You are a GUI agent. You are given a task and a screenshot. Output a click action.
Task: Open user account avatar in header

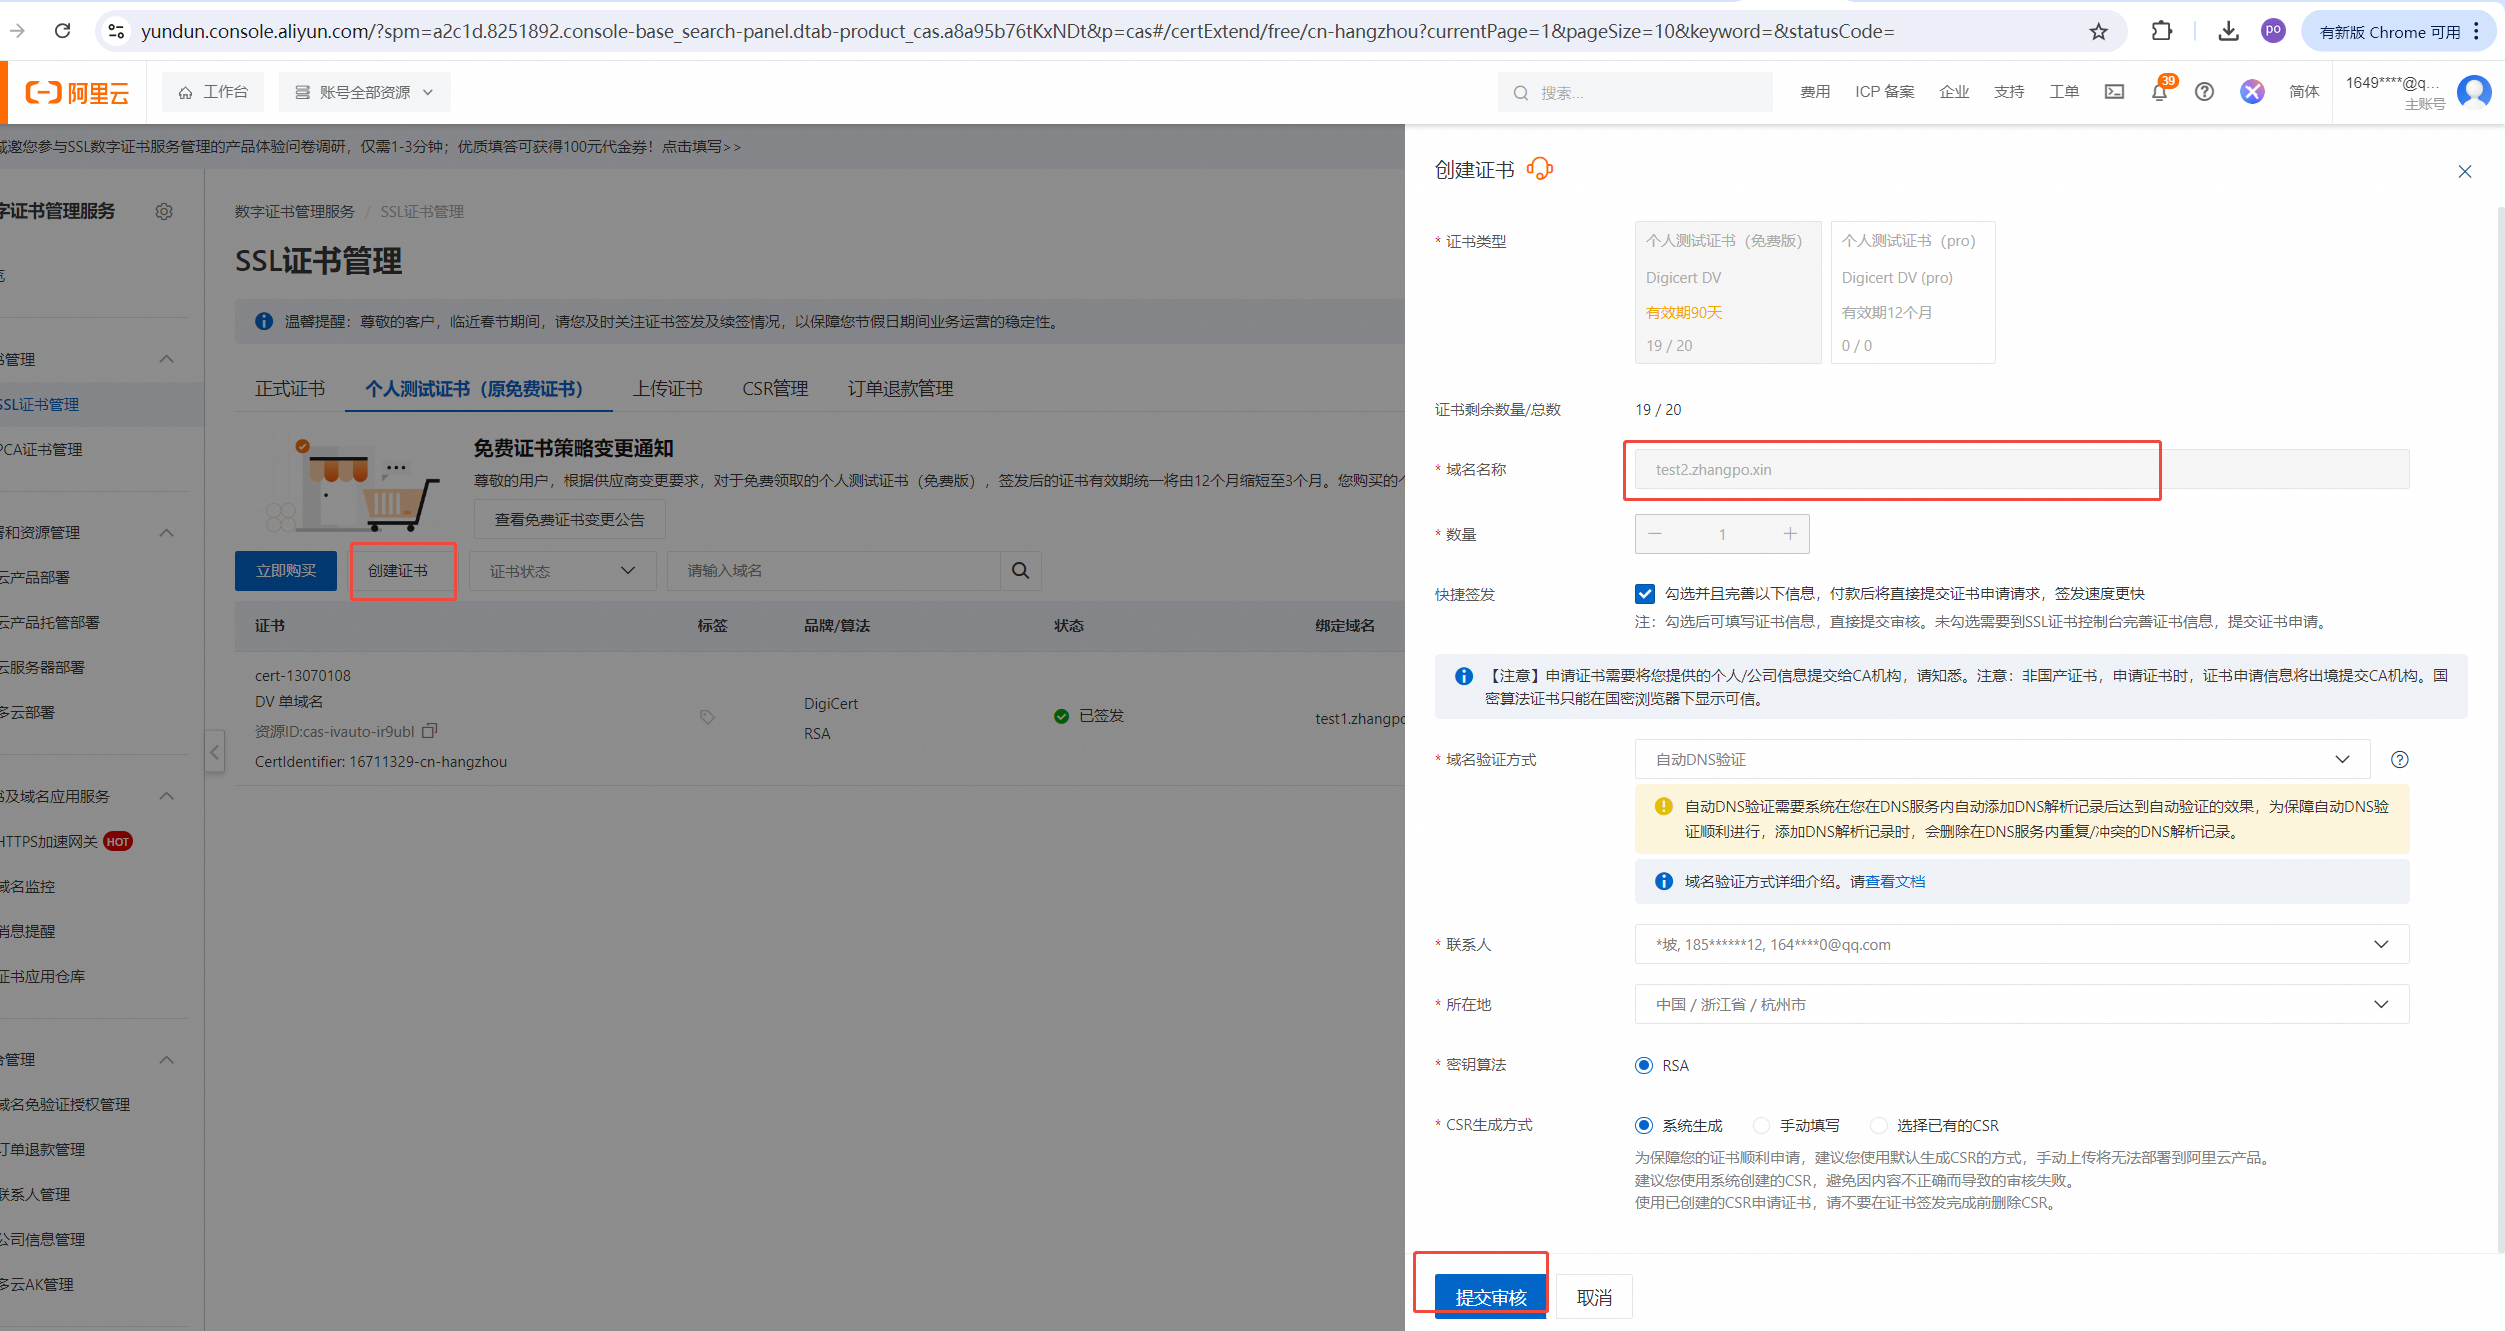tap(2473, 92)
